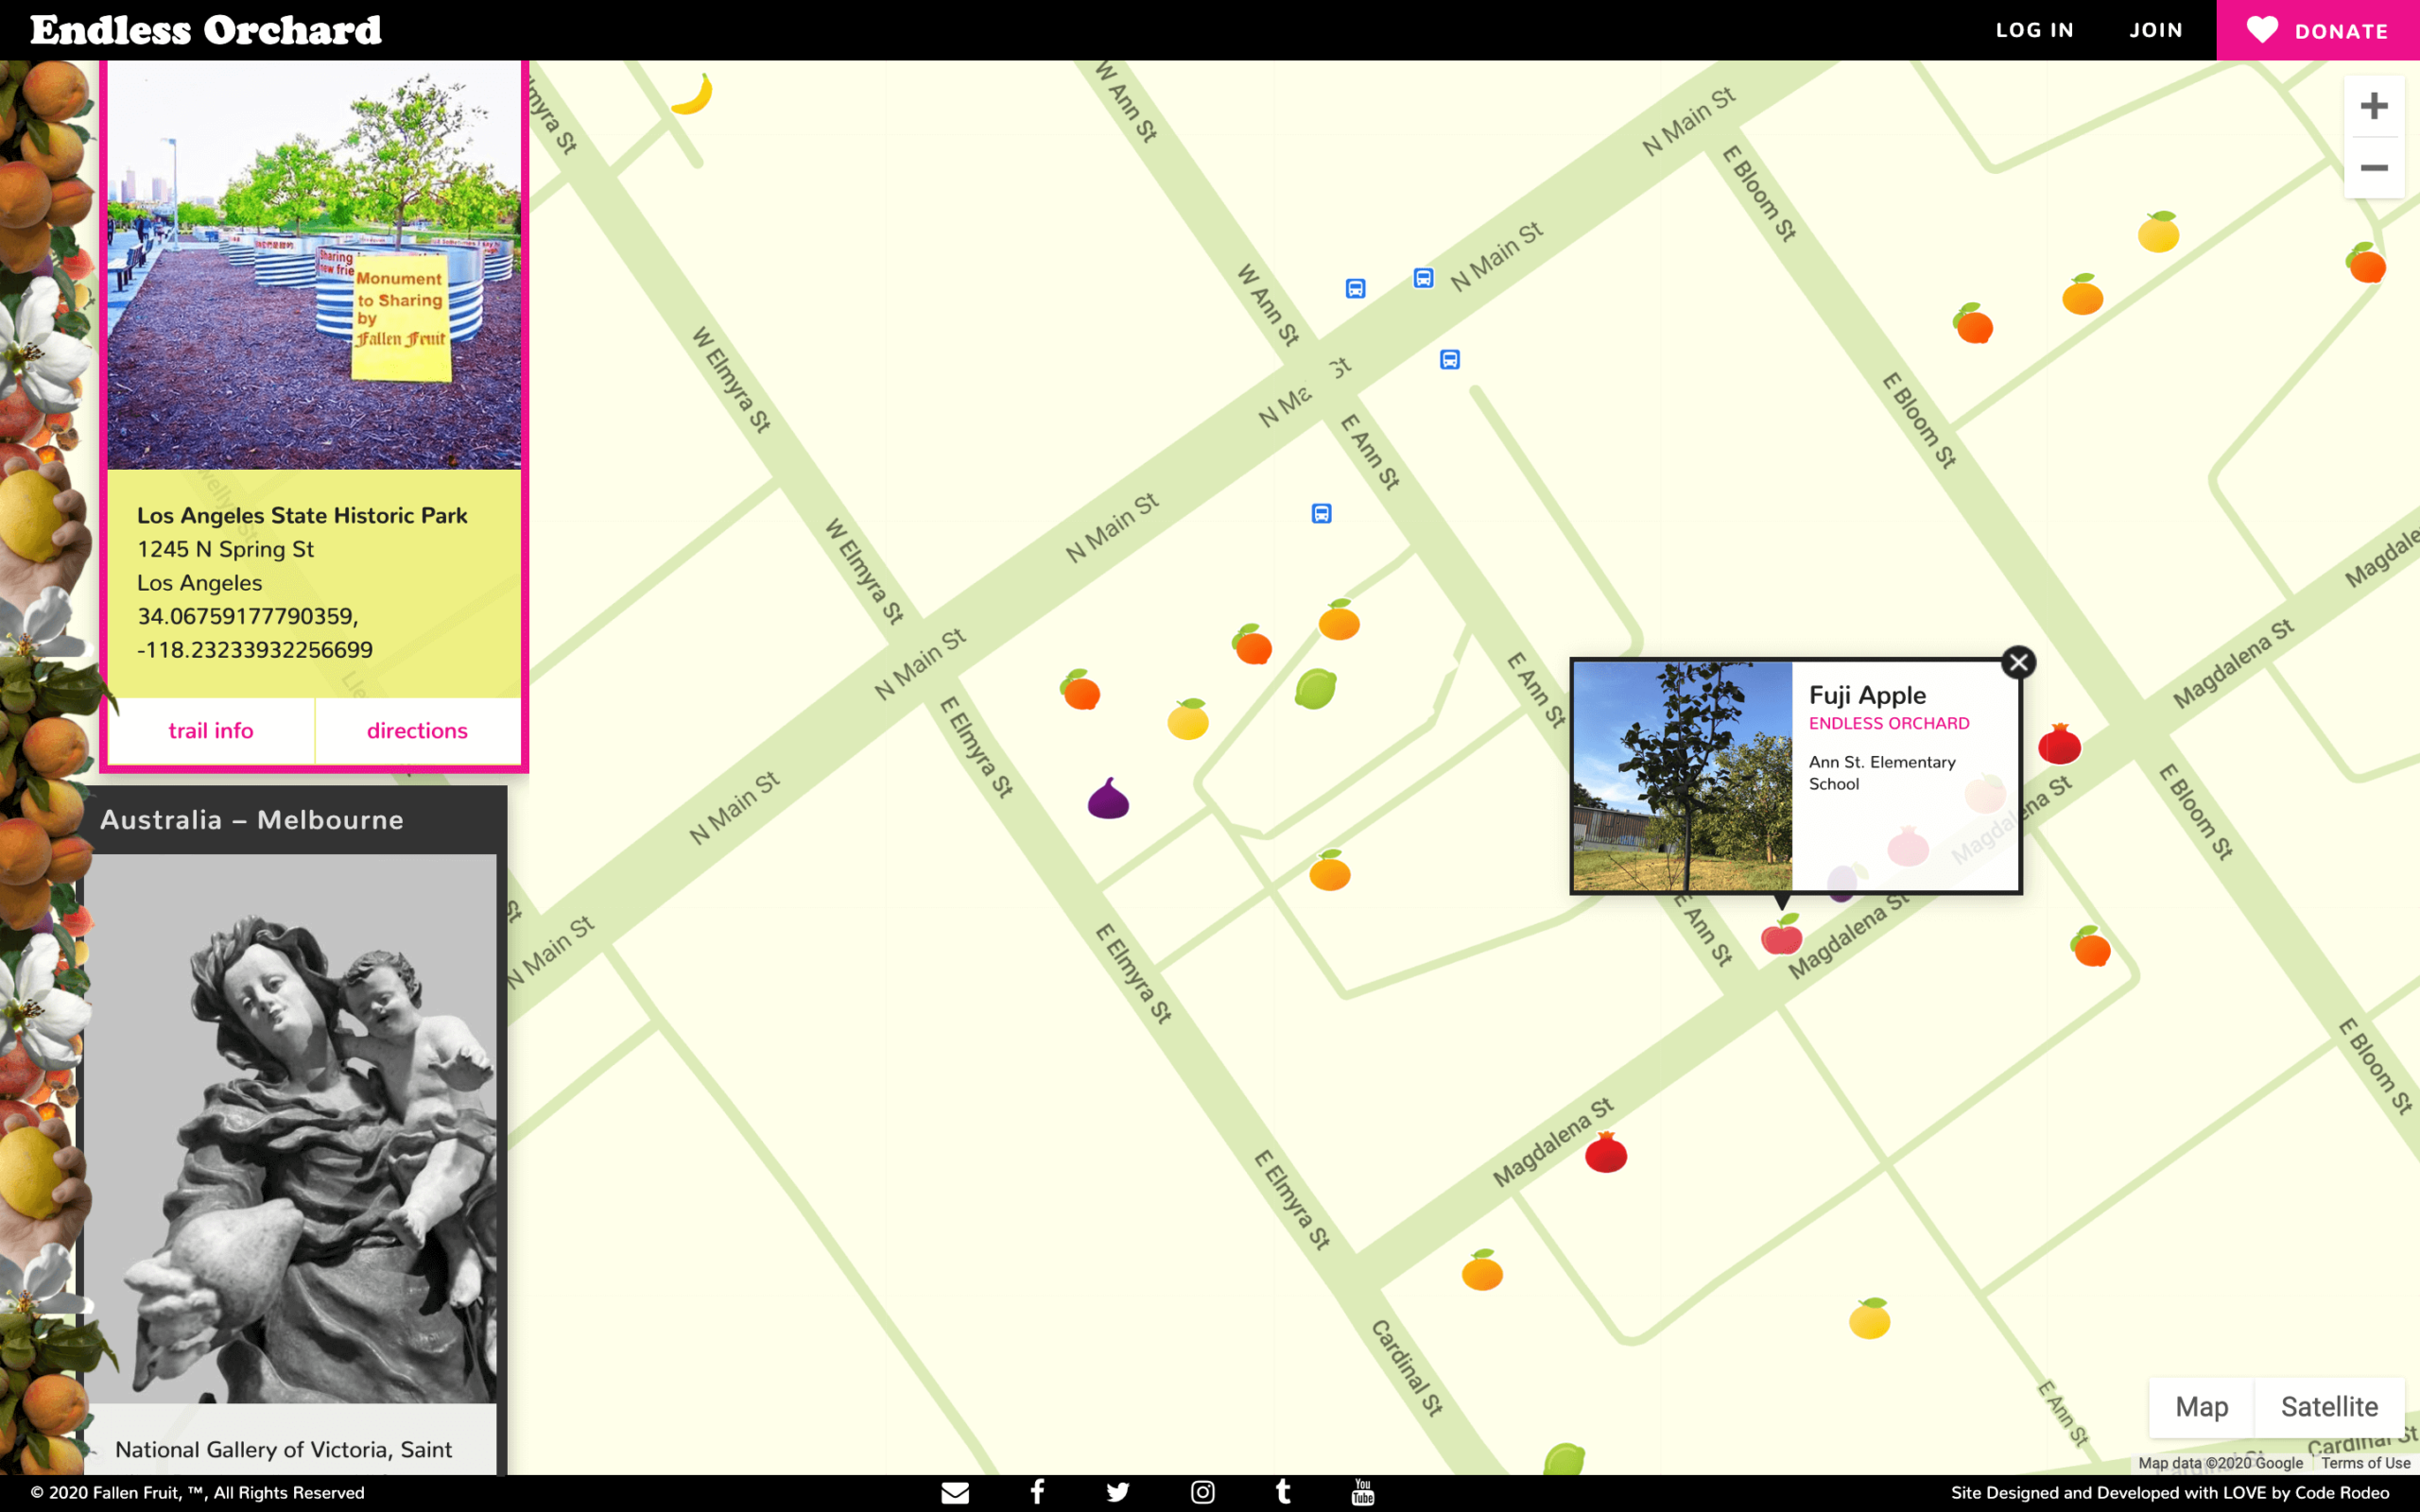
Task: Open directions to Los Angeles State Historic Park
Action: [417, 731]
